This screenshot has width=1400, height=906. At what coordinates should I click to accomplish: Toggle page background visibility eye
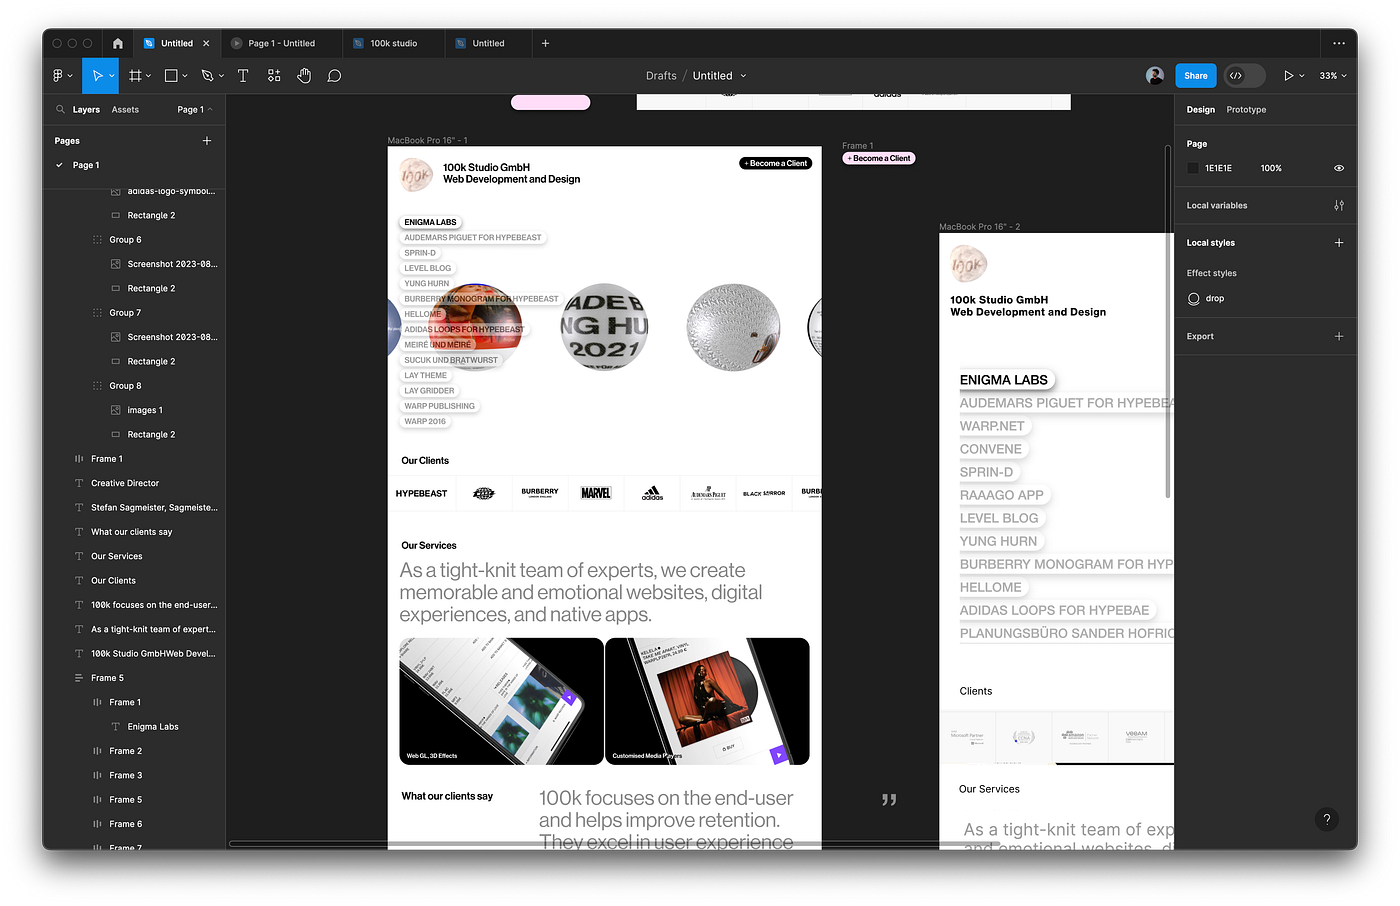point(1339,168)
